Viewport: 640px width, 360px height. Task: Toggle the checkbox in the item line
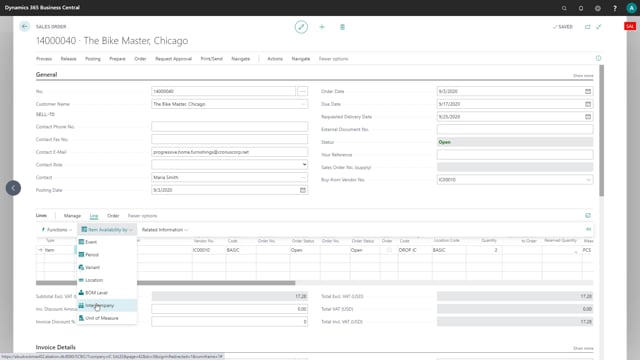(389, 250)
